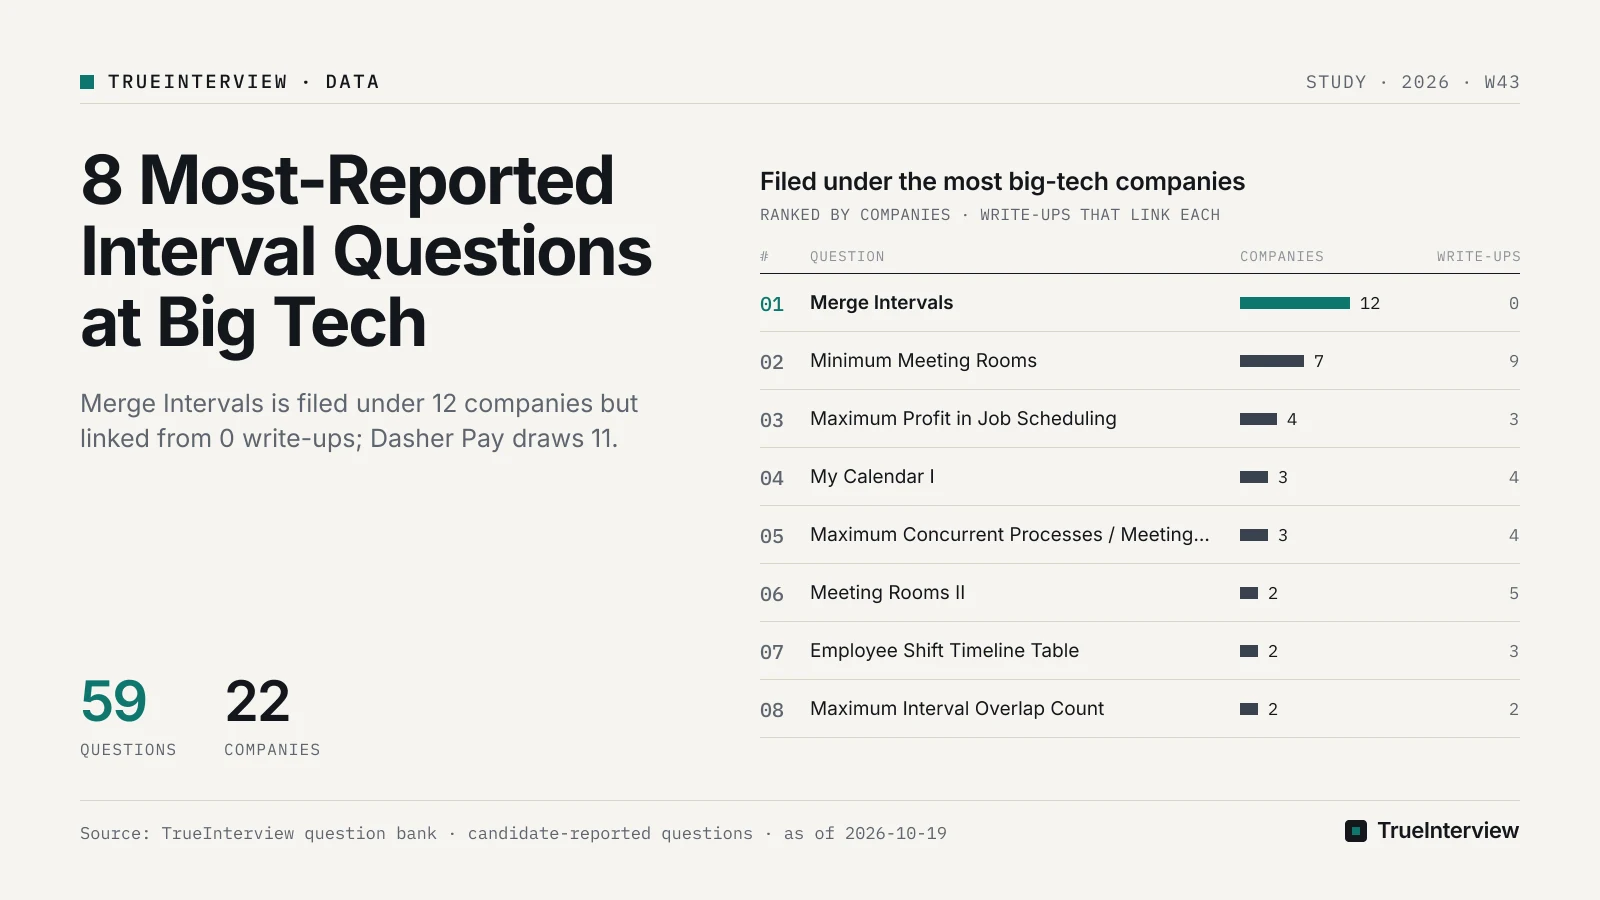The image size is (1600, 900).
Task: Click the WRITE-UPS column header
Action: pyautogui.click(x=1478, y=257)
